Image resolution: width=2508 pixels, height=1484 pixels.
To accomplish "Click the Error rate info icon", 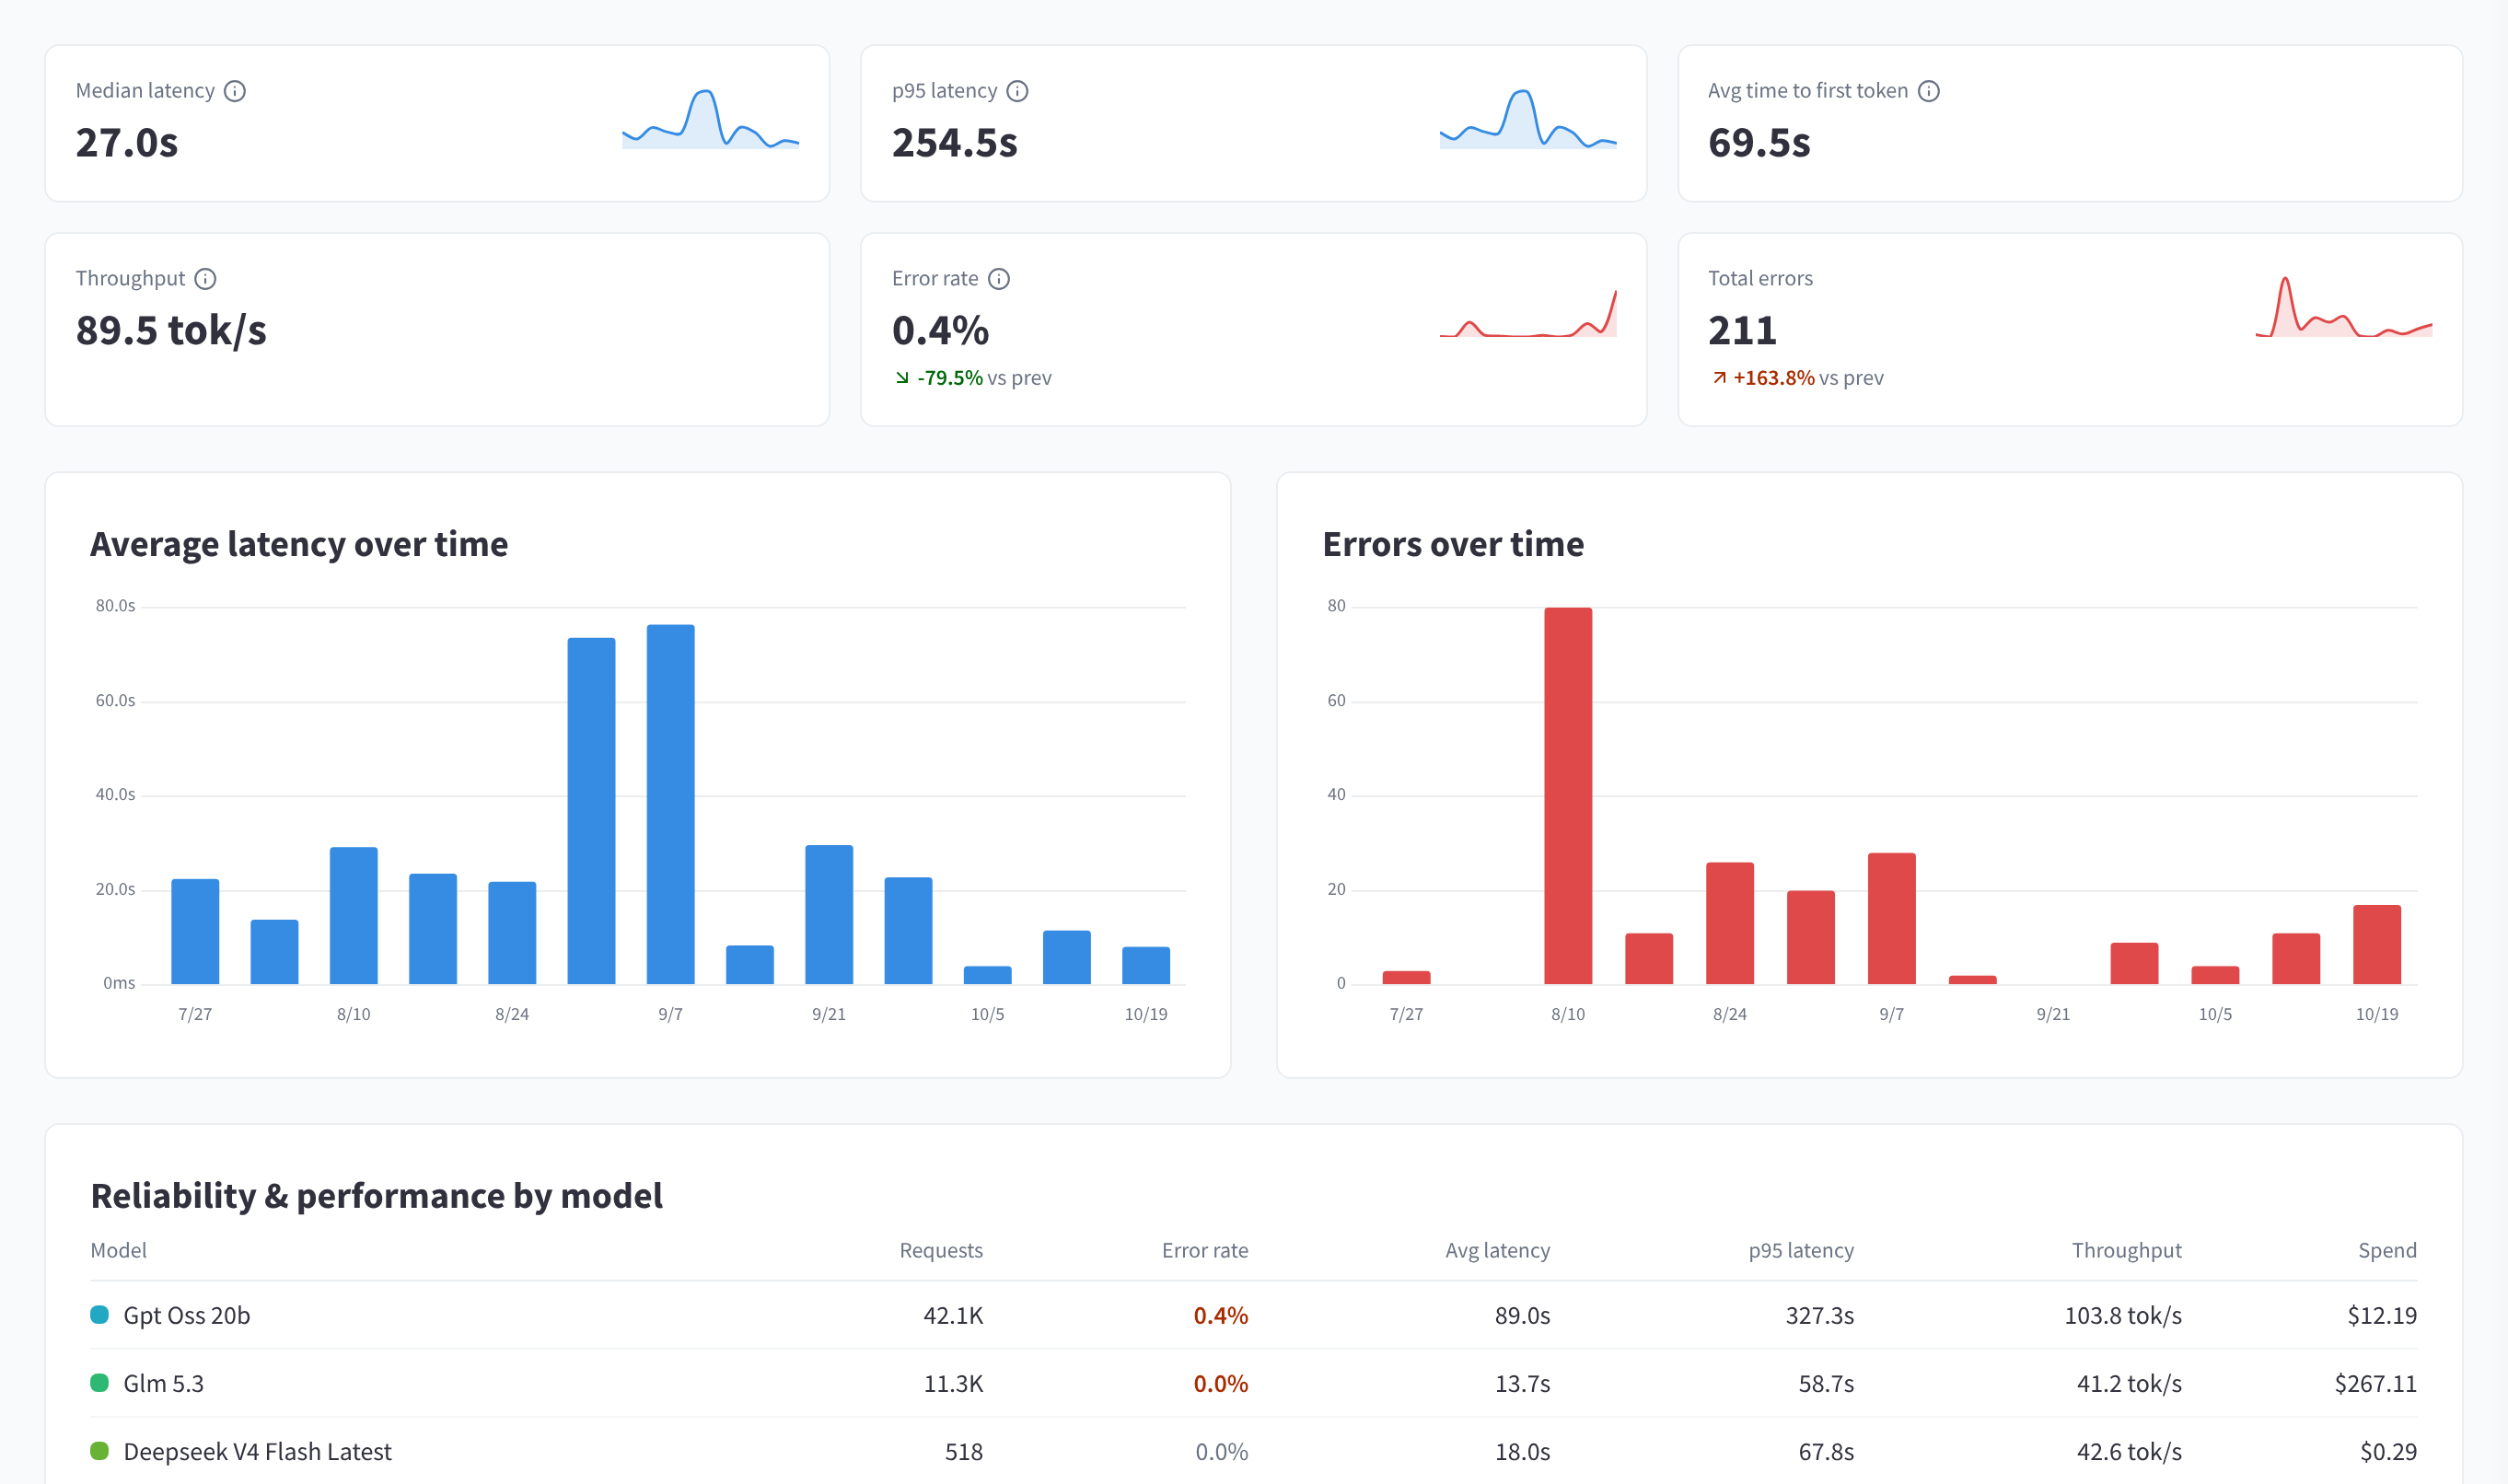I will pyautogui.click(x=999, y=279).
